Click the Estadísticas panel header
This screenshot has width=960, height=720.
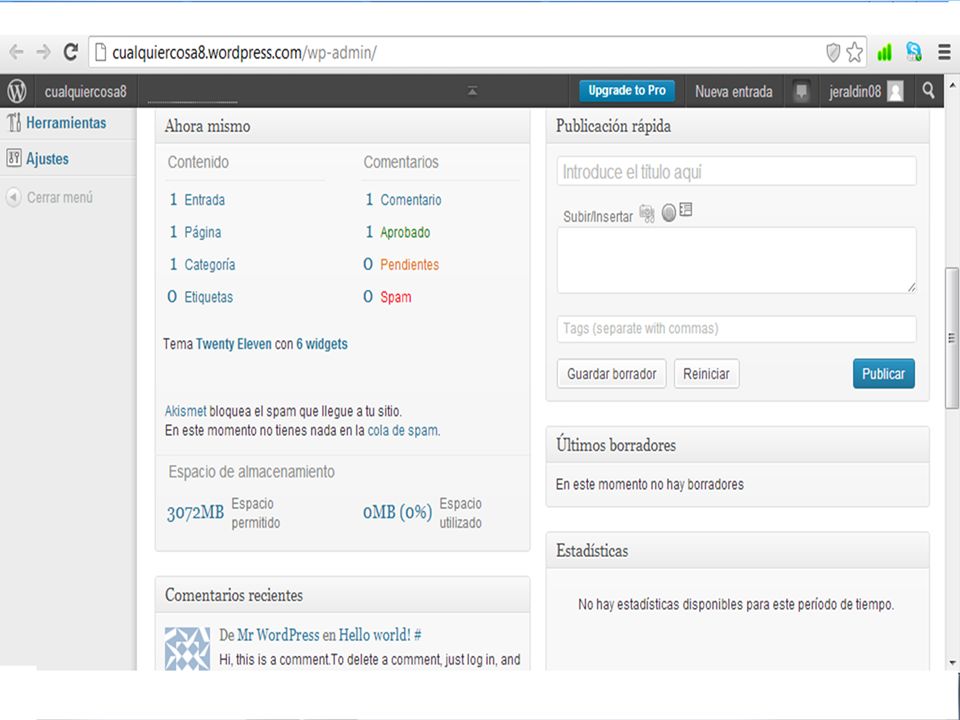tap(737, 550)
